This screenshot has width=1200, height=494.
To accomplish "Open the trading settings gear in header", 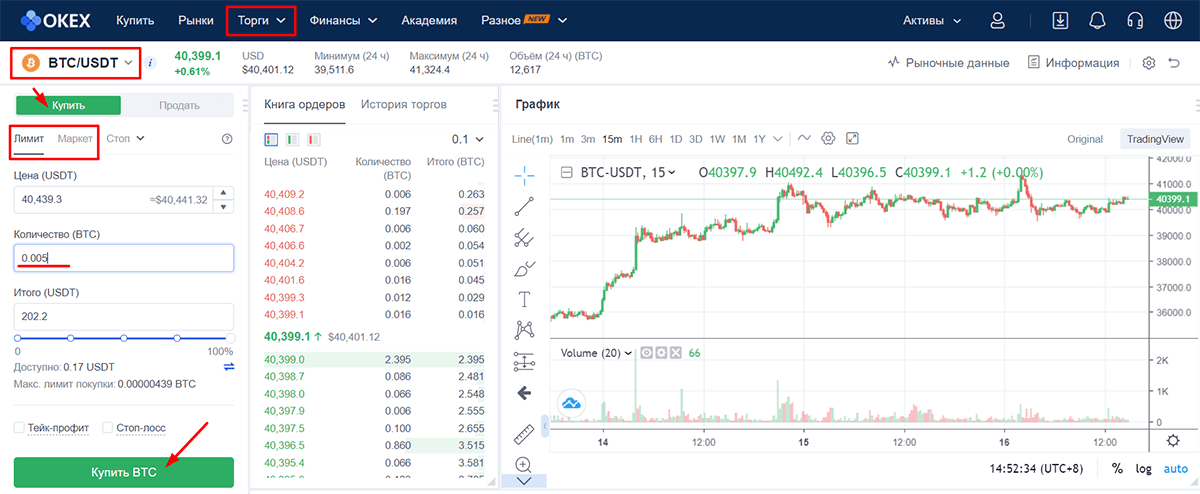I will [x=1149, y=62].
